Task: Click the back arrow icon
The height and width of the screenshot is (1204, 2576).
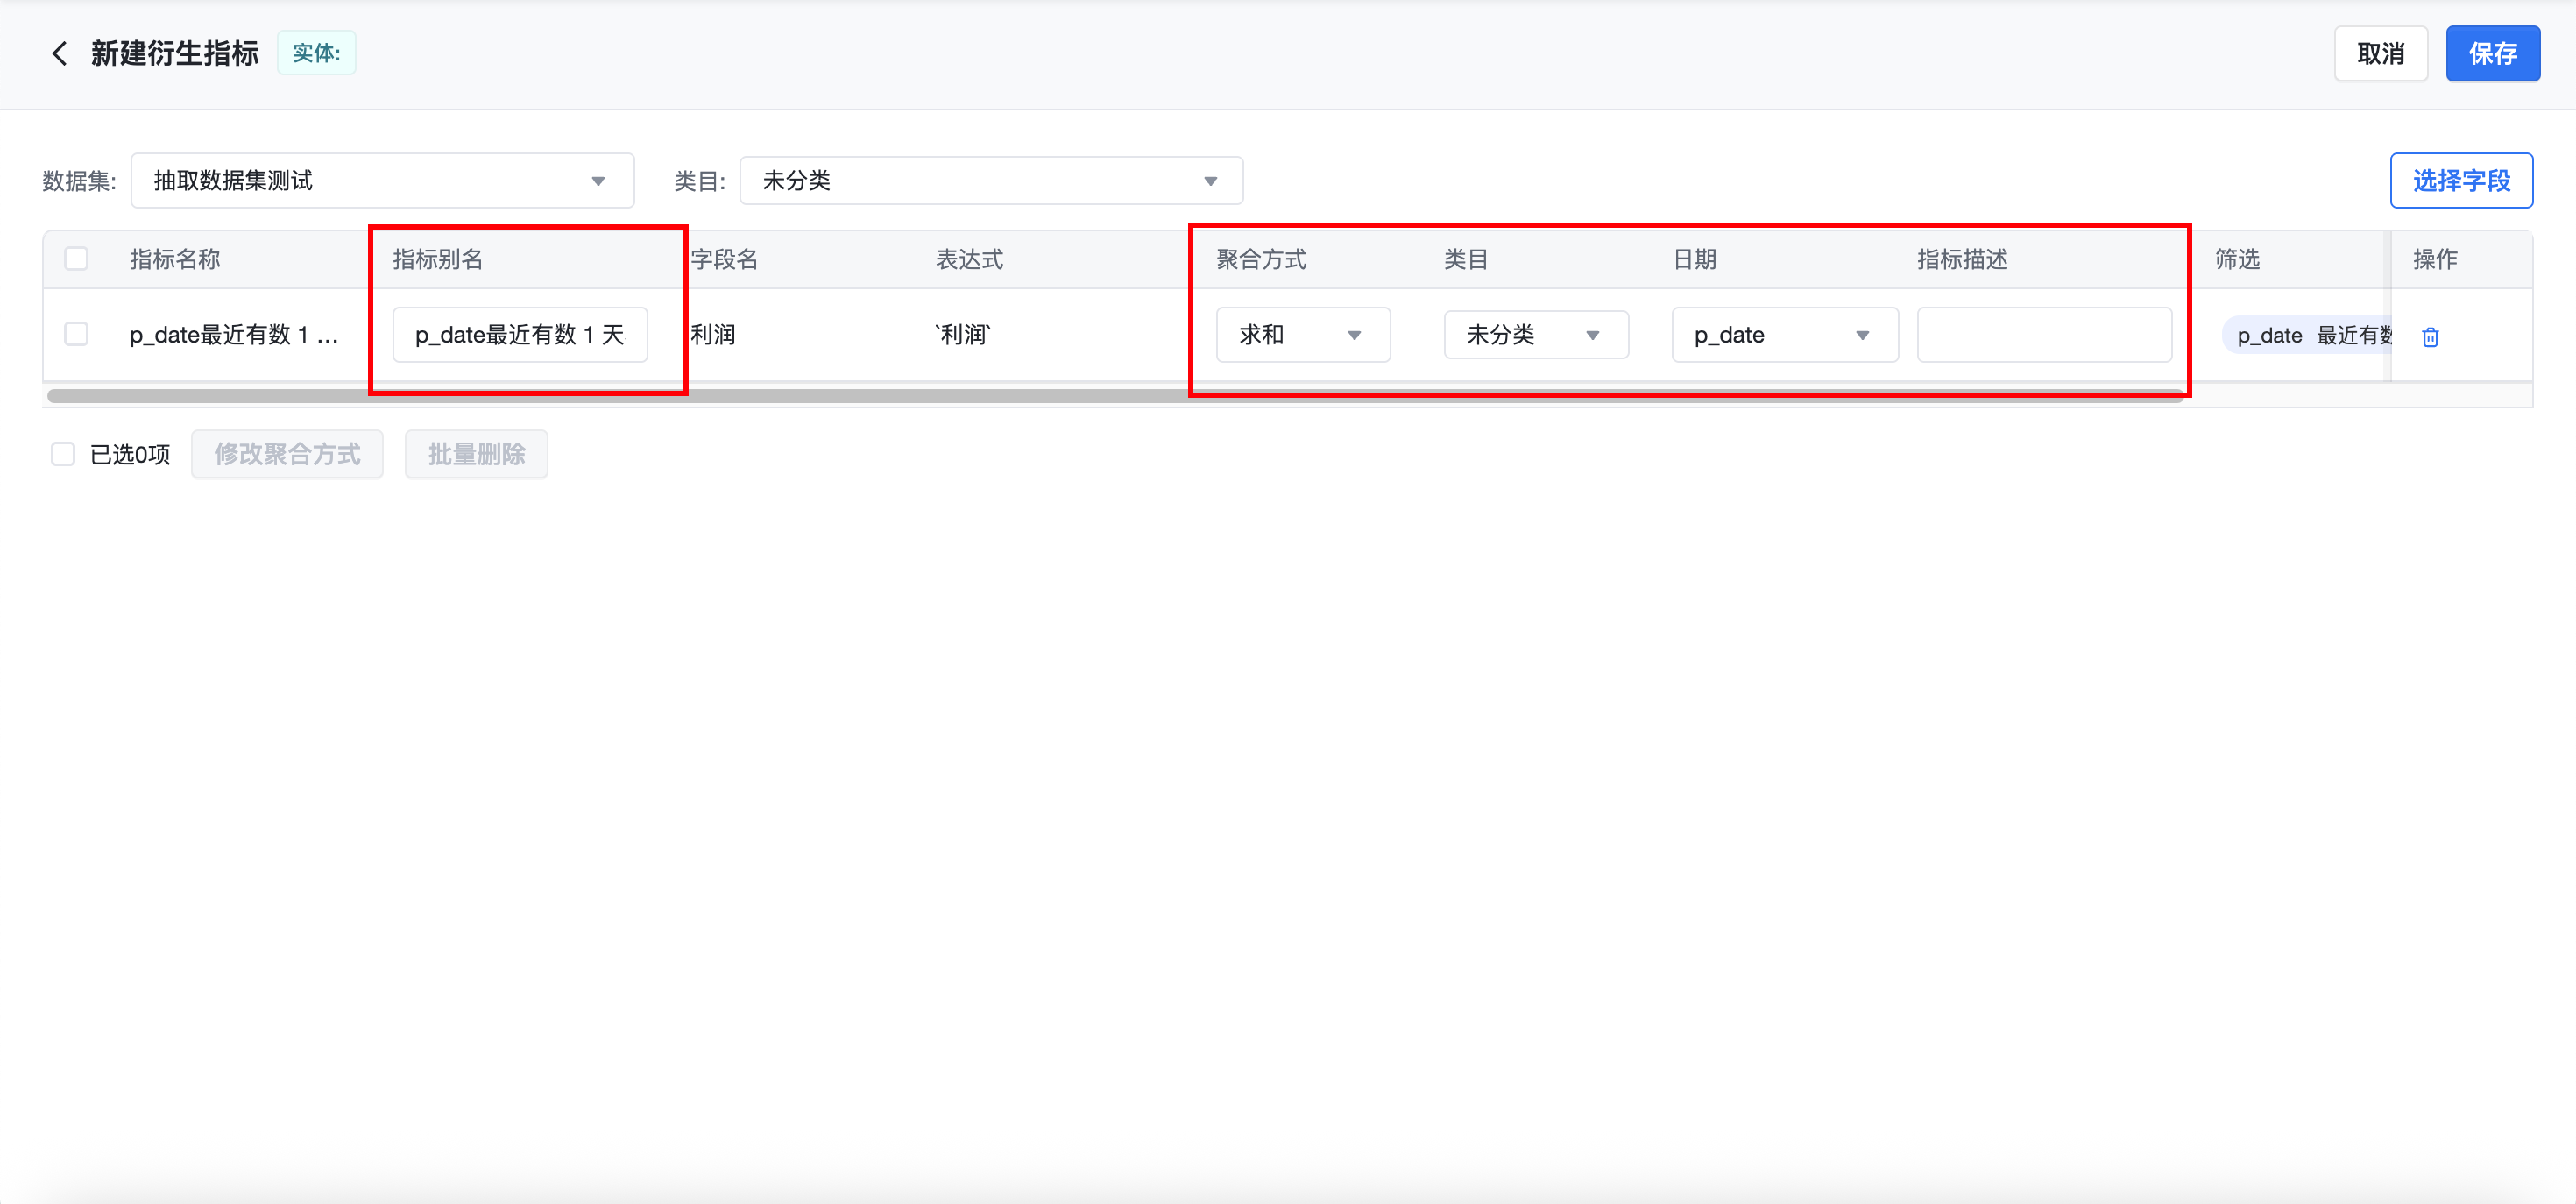Action: pos(59,53)
